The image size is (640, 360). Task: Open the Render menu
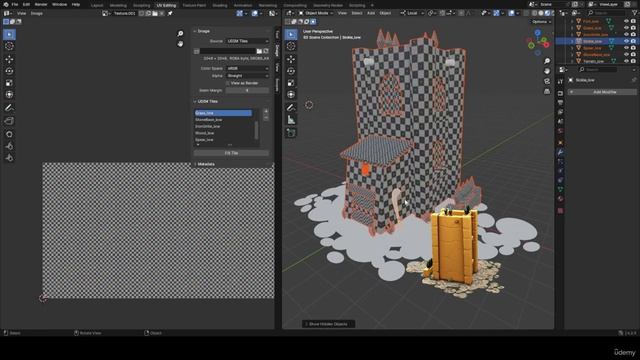(x=41, y=4)
